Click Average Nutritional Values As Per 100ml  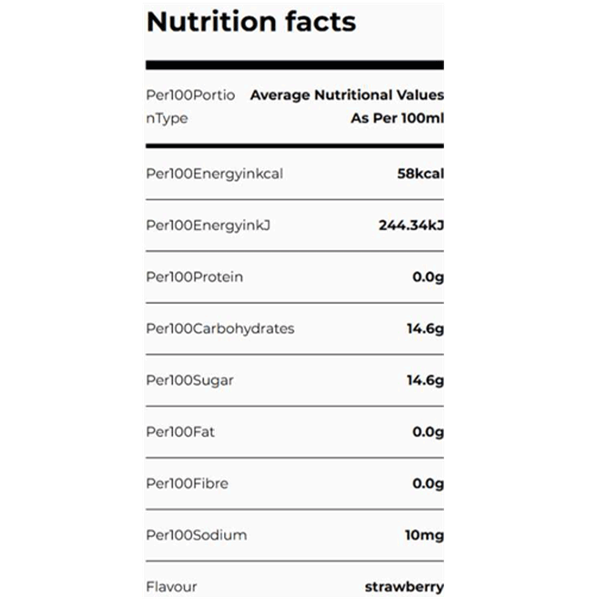(347, 106)
